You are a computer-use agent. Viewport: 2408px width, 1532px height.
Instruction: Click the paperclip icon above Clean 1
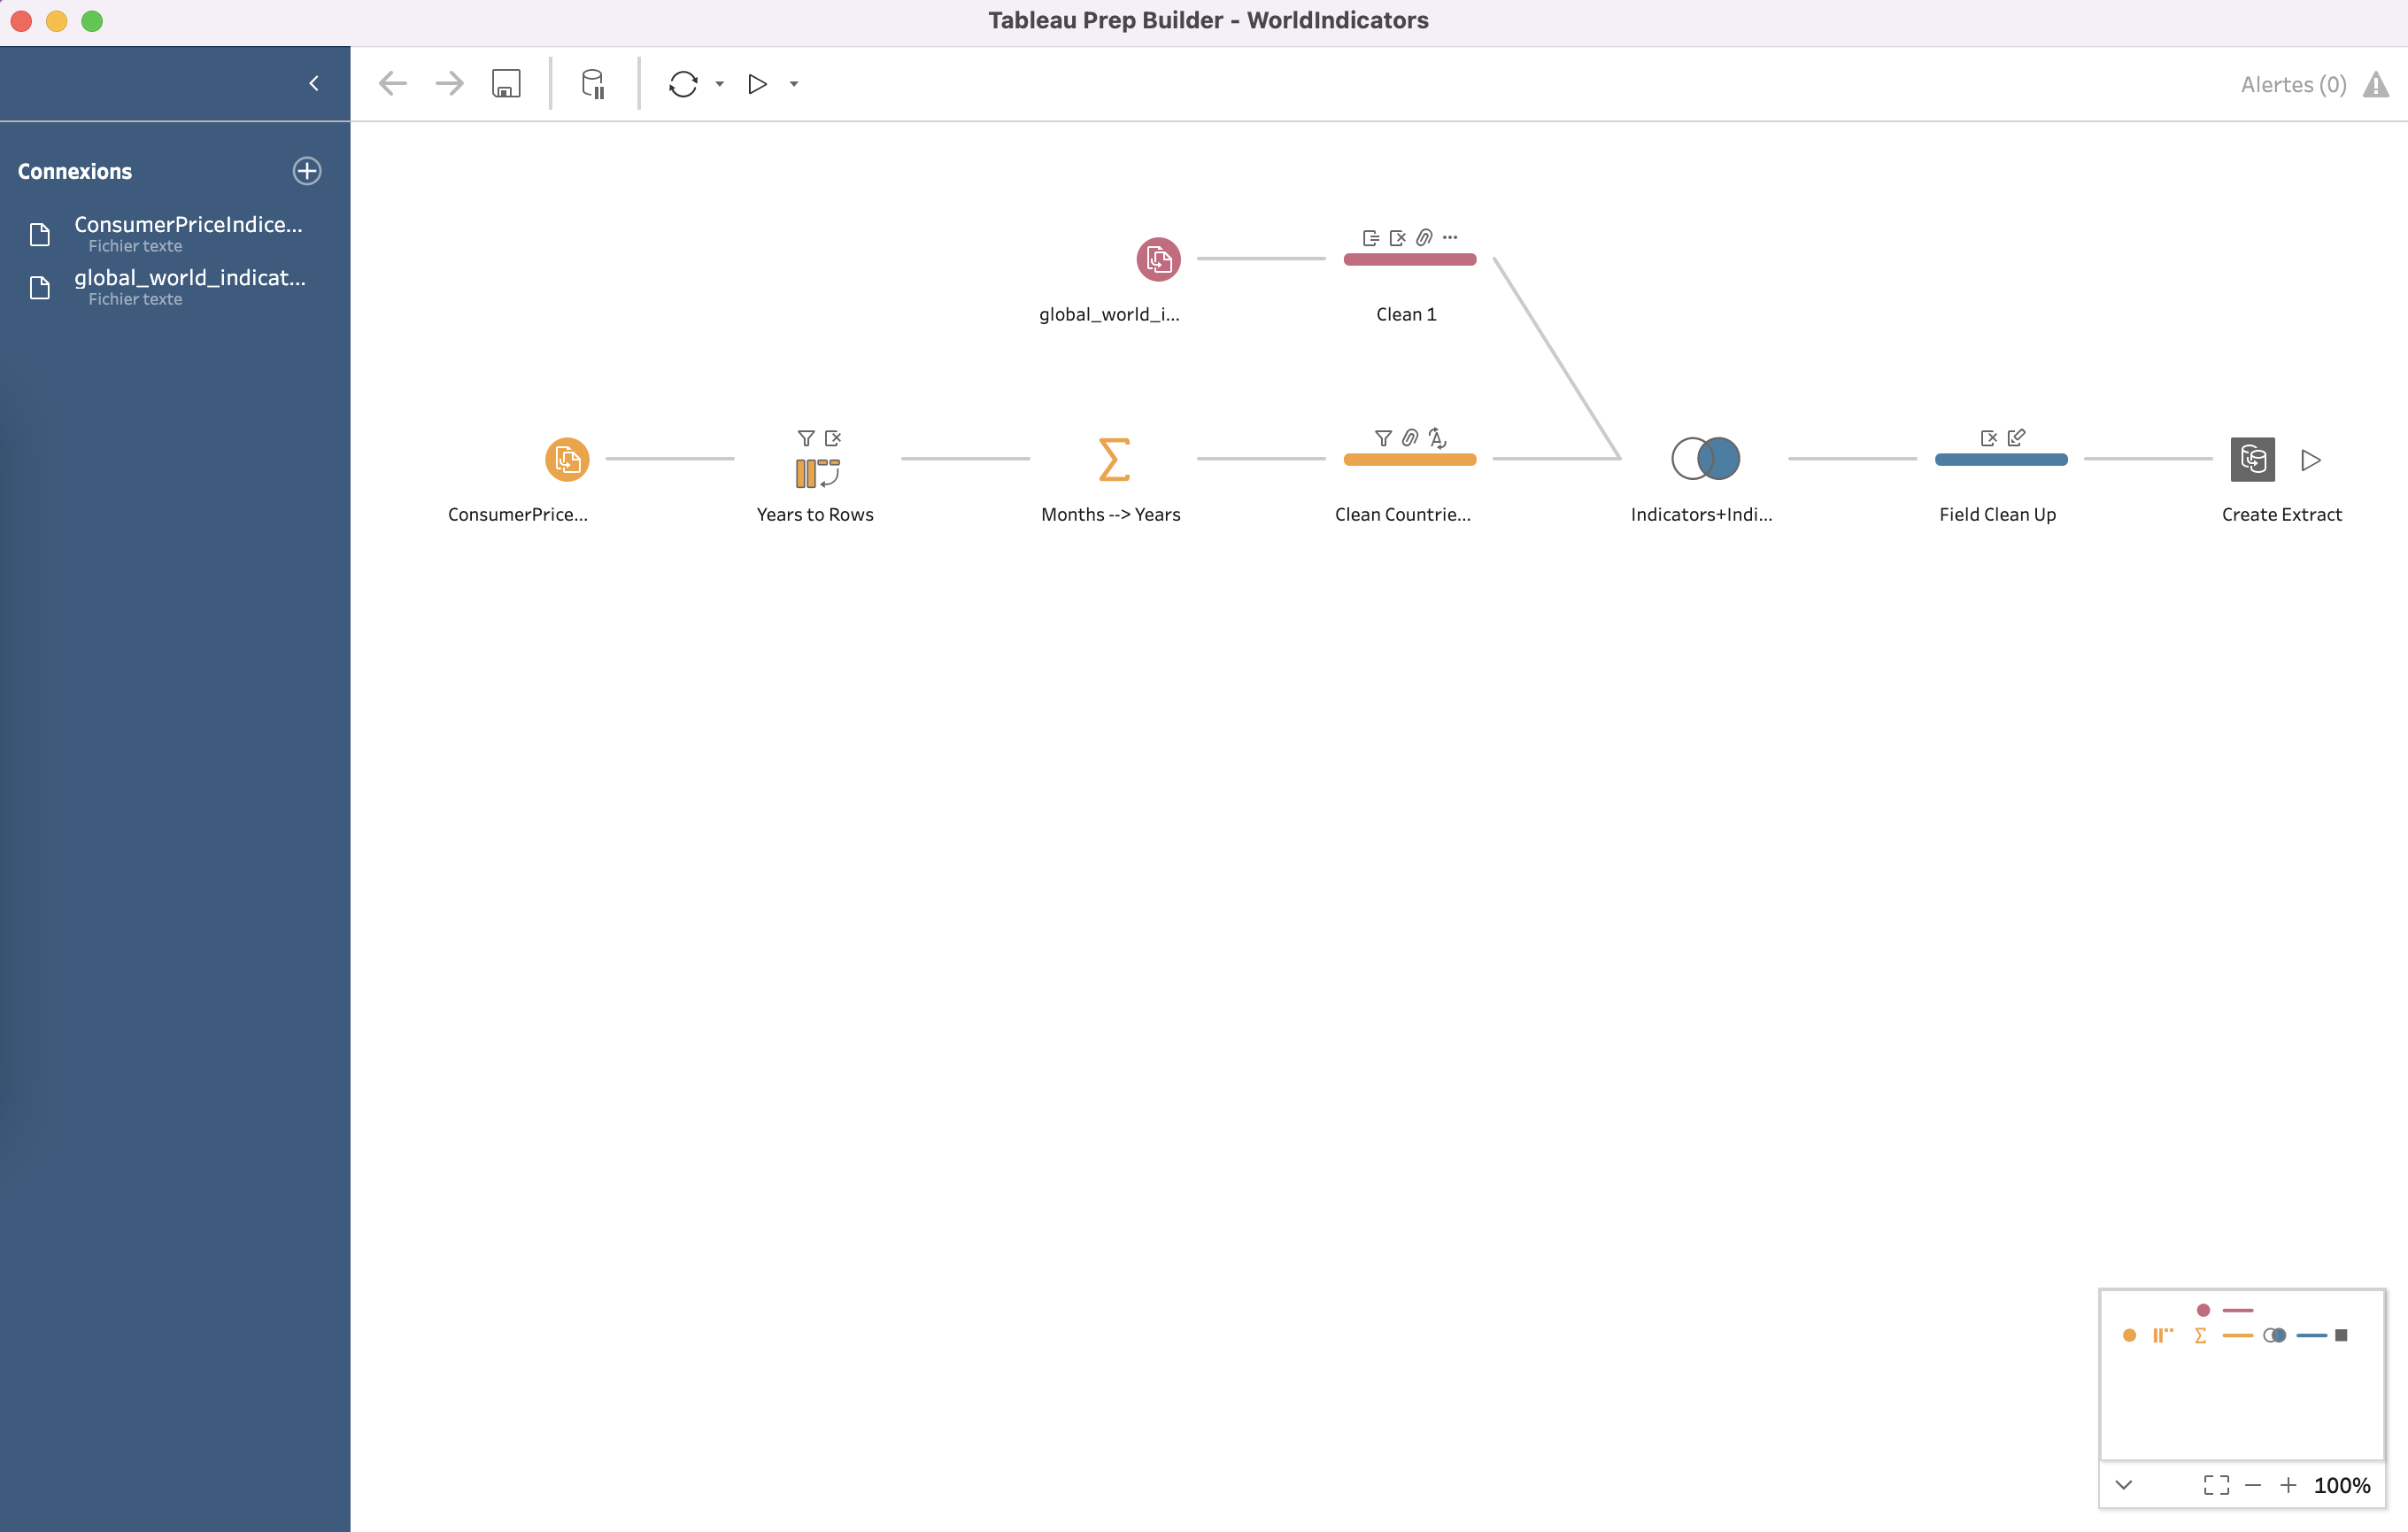[1424, 238]
